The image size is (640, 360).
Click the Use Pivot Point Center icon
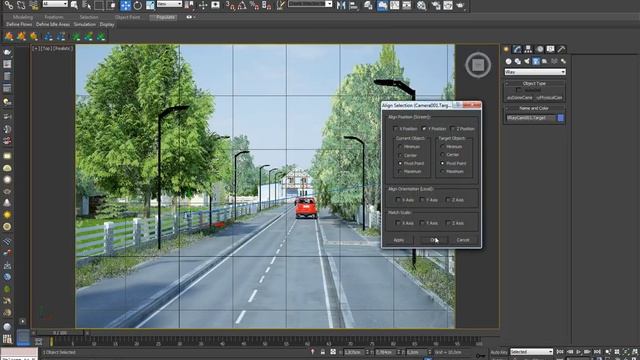click(189, 5)
